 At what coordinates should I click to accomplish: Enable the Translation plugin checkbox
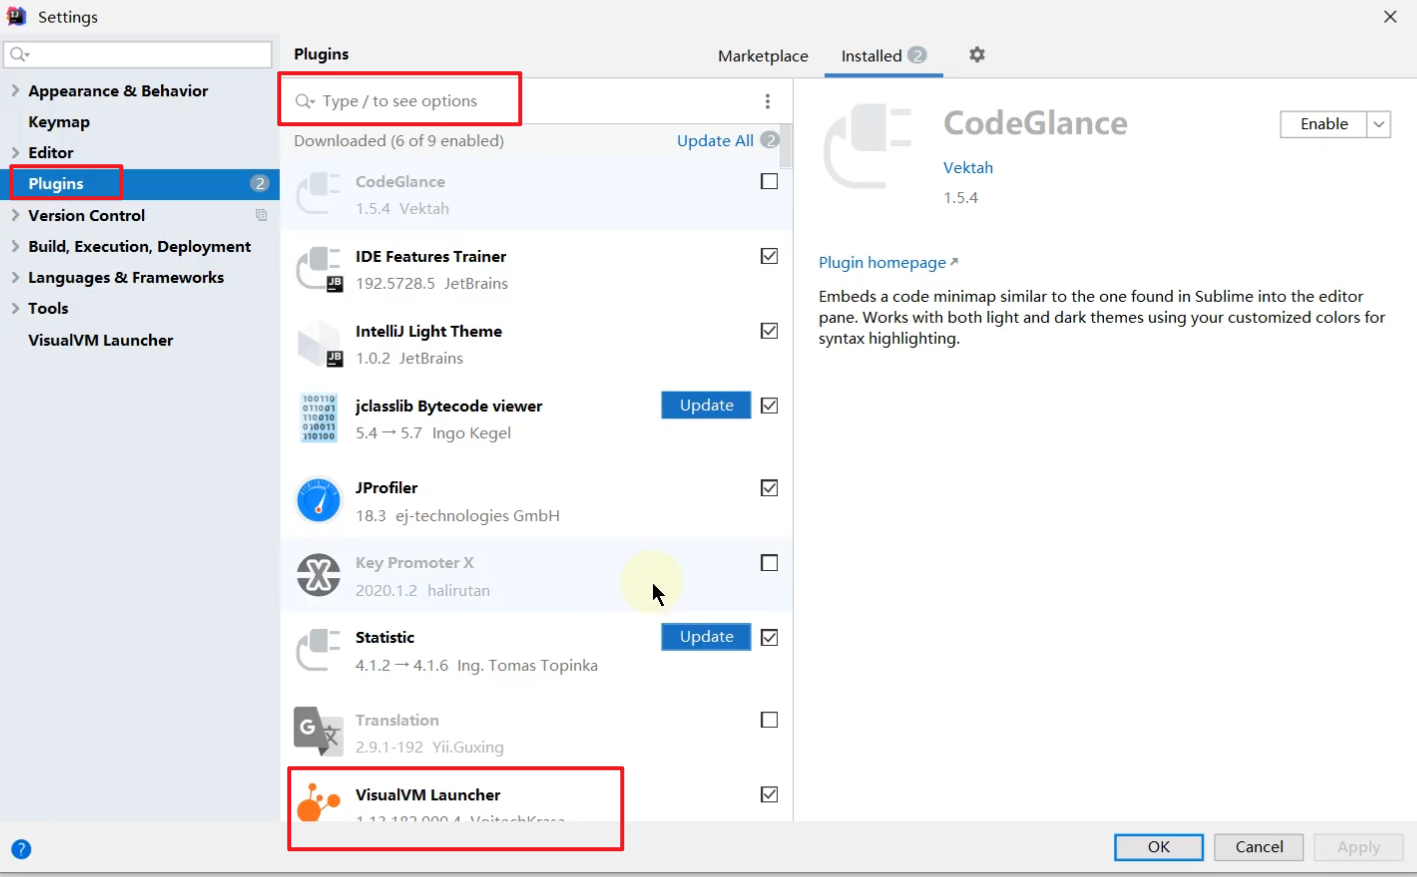(x=769, y=720)
